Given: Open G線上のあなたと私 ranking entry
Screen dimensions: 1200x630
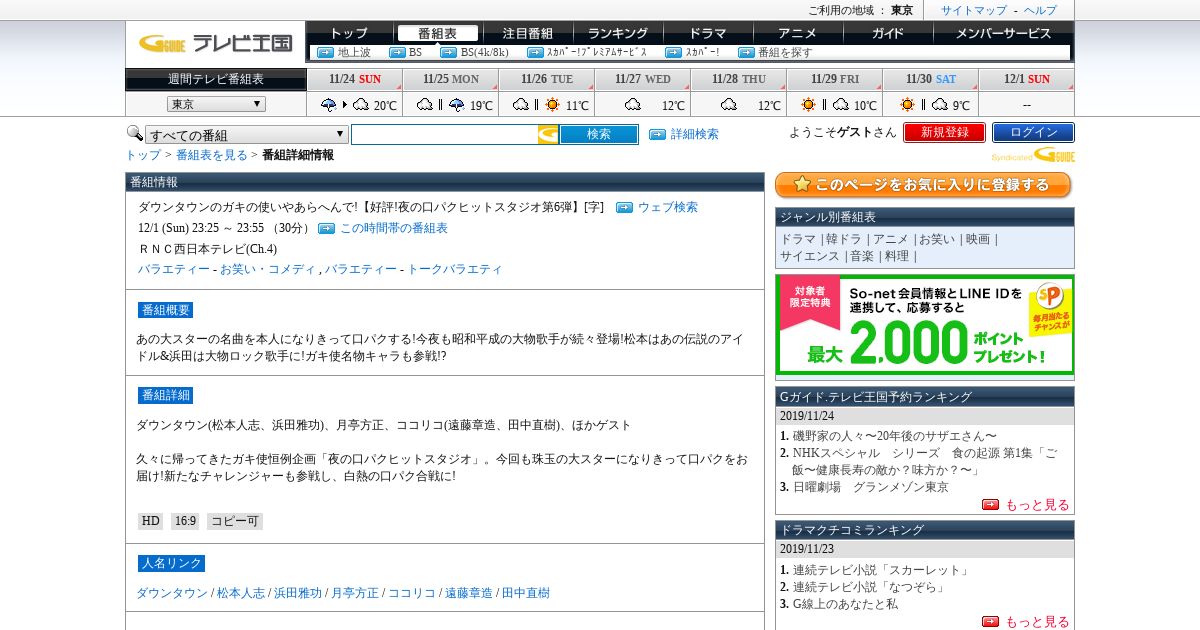Looking at the screenshot, I should tap(845, 604).
